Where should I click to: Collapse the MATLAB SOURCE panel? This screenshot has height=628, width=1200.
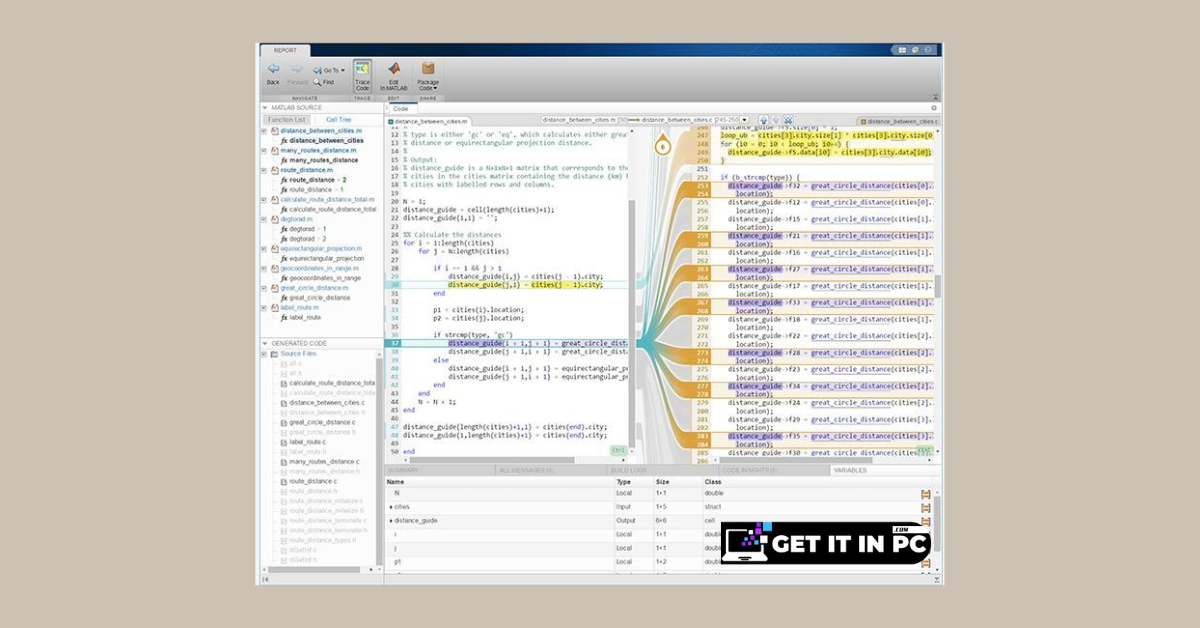point(266,107)
